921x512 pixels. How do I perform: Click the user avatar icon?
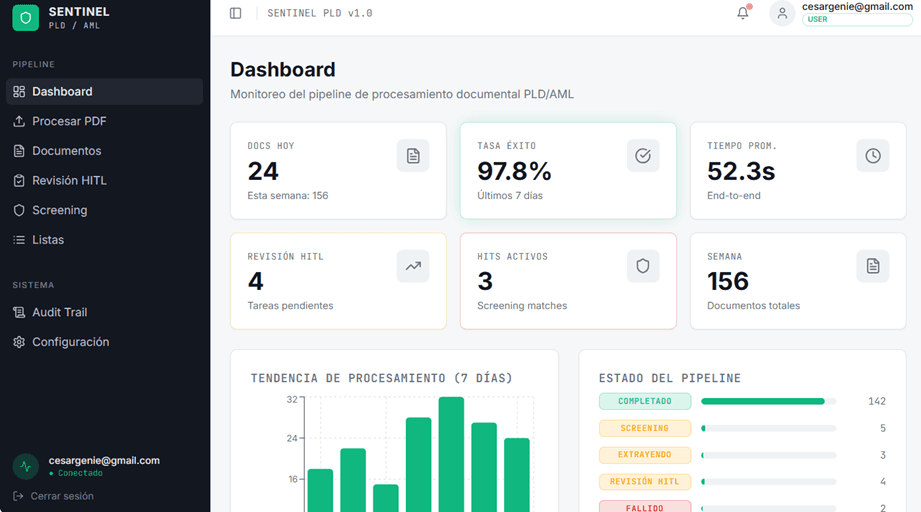point(782,13)
